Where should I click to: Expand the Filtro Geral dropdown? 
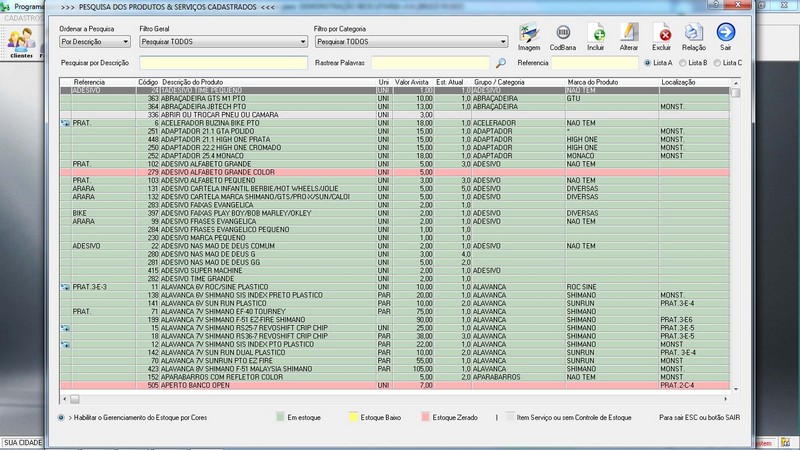(x=223, y=42)
